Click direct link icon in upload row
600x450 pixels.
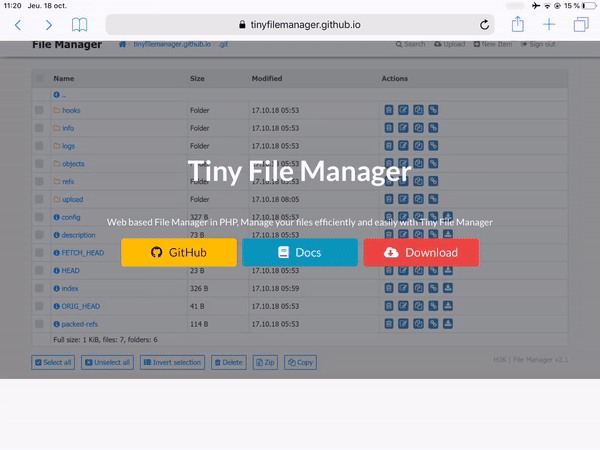433,199
